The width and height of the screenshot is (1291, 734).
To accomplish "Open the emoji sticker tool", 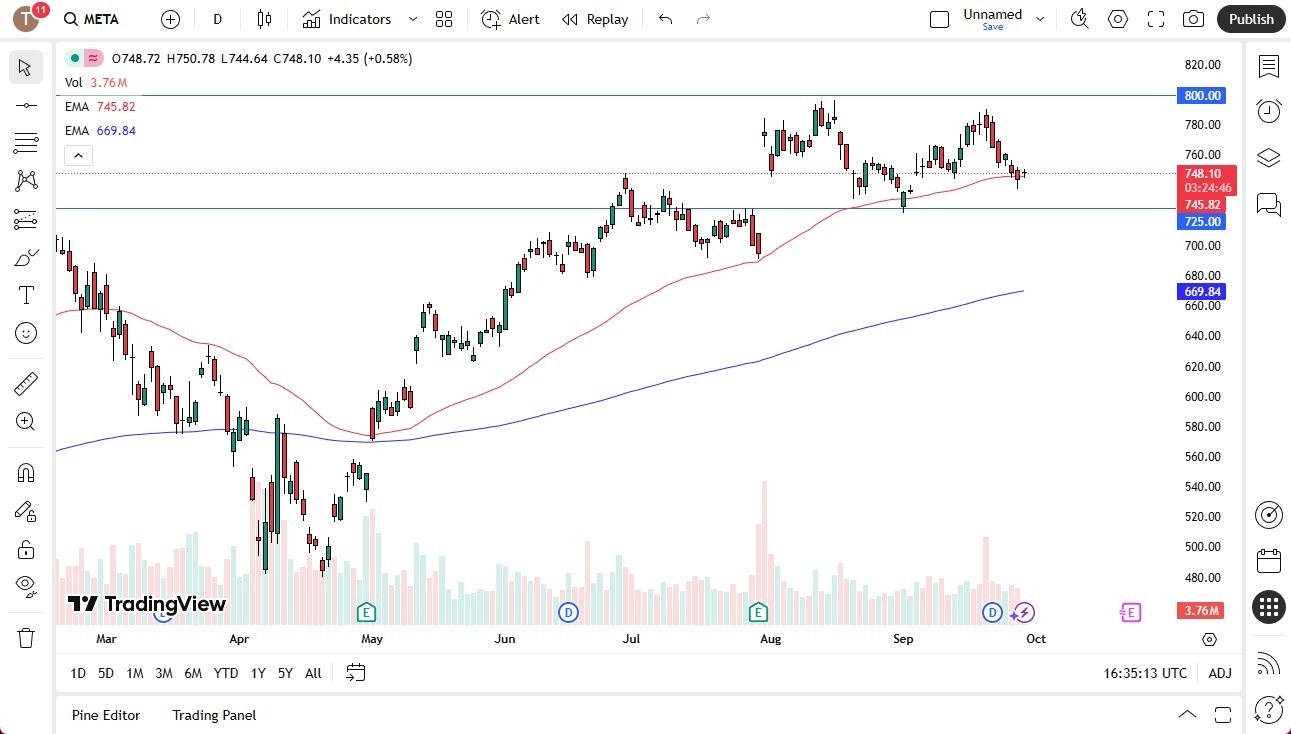I will [25, 333].
